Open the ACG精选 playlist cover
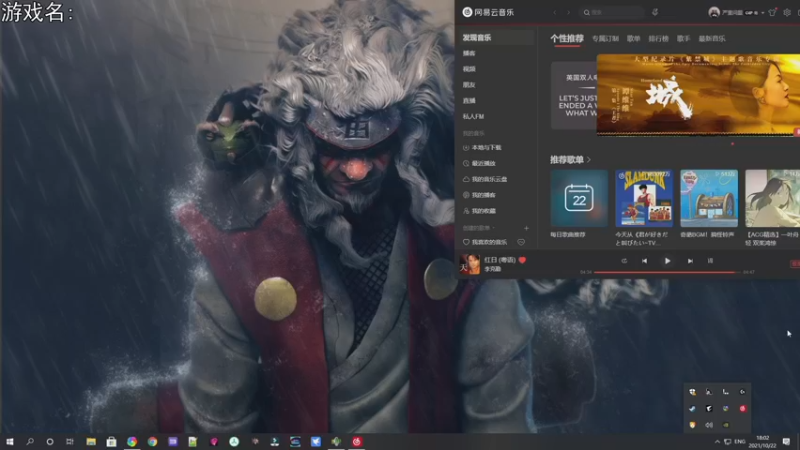 click(772, 198)
